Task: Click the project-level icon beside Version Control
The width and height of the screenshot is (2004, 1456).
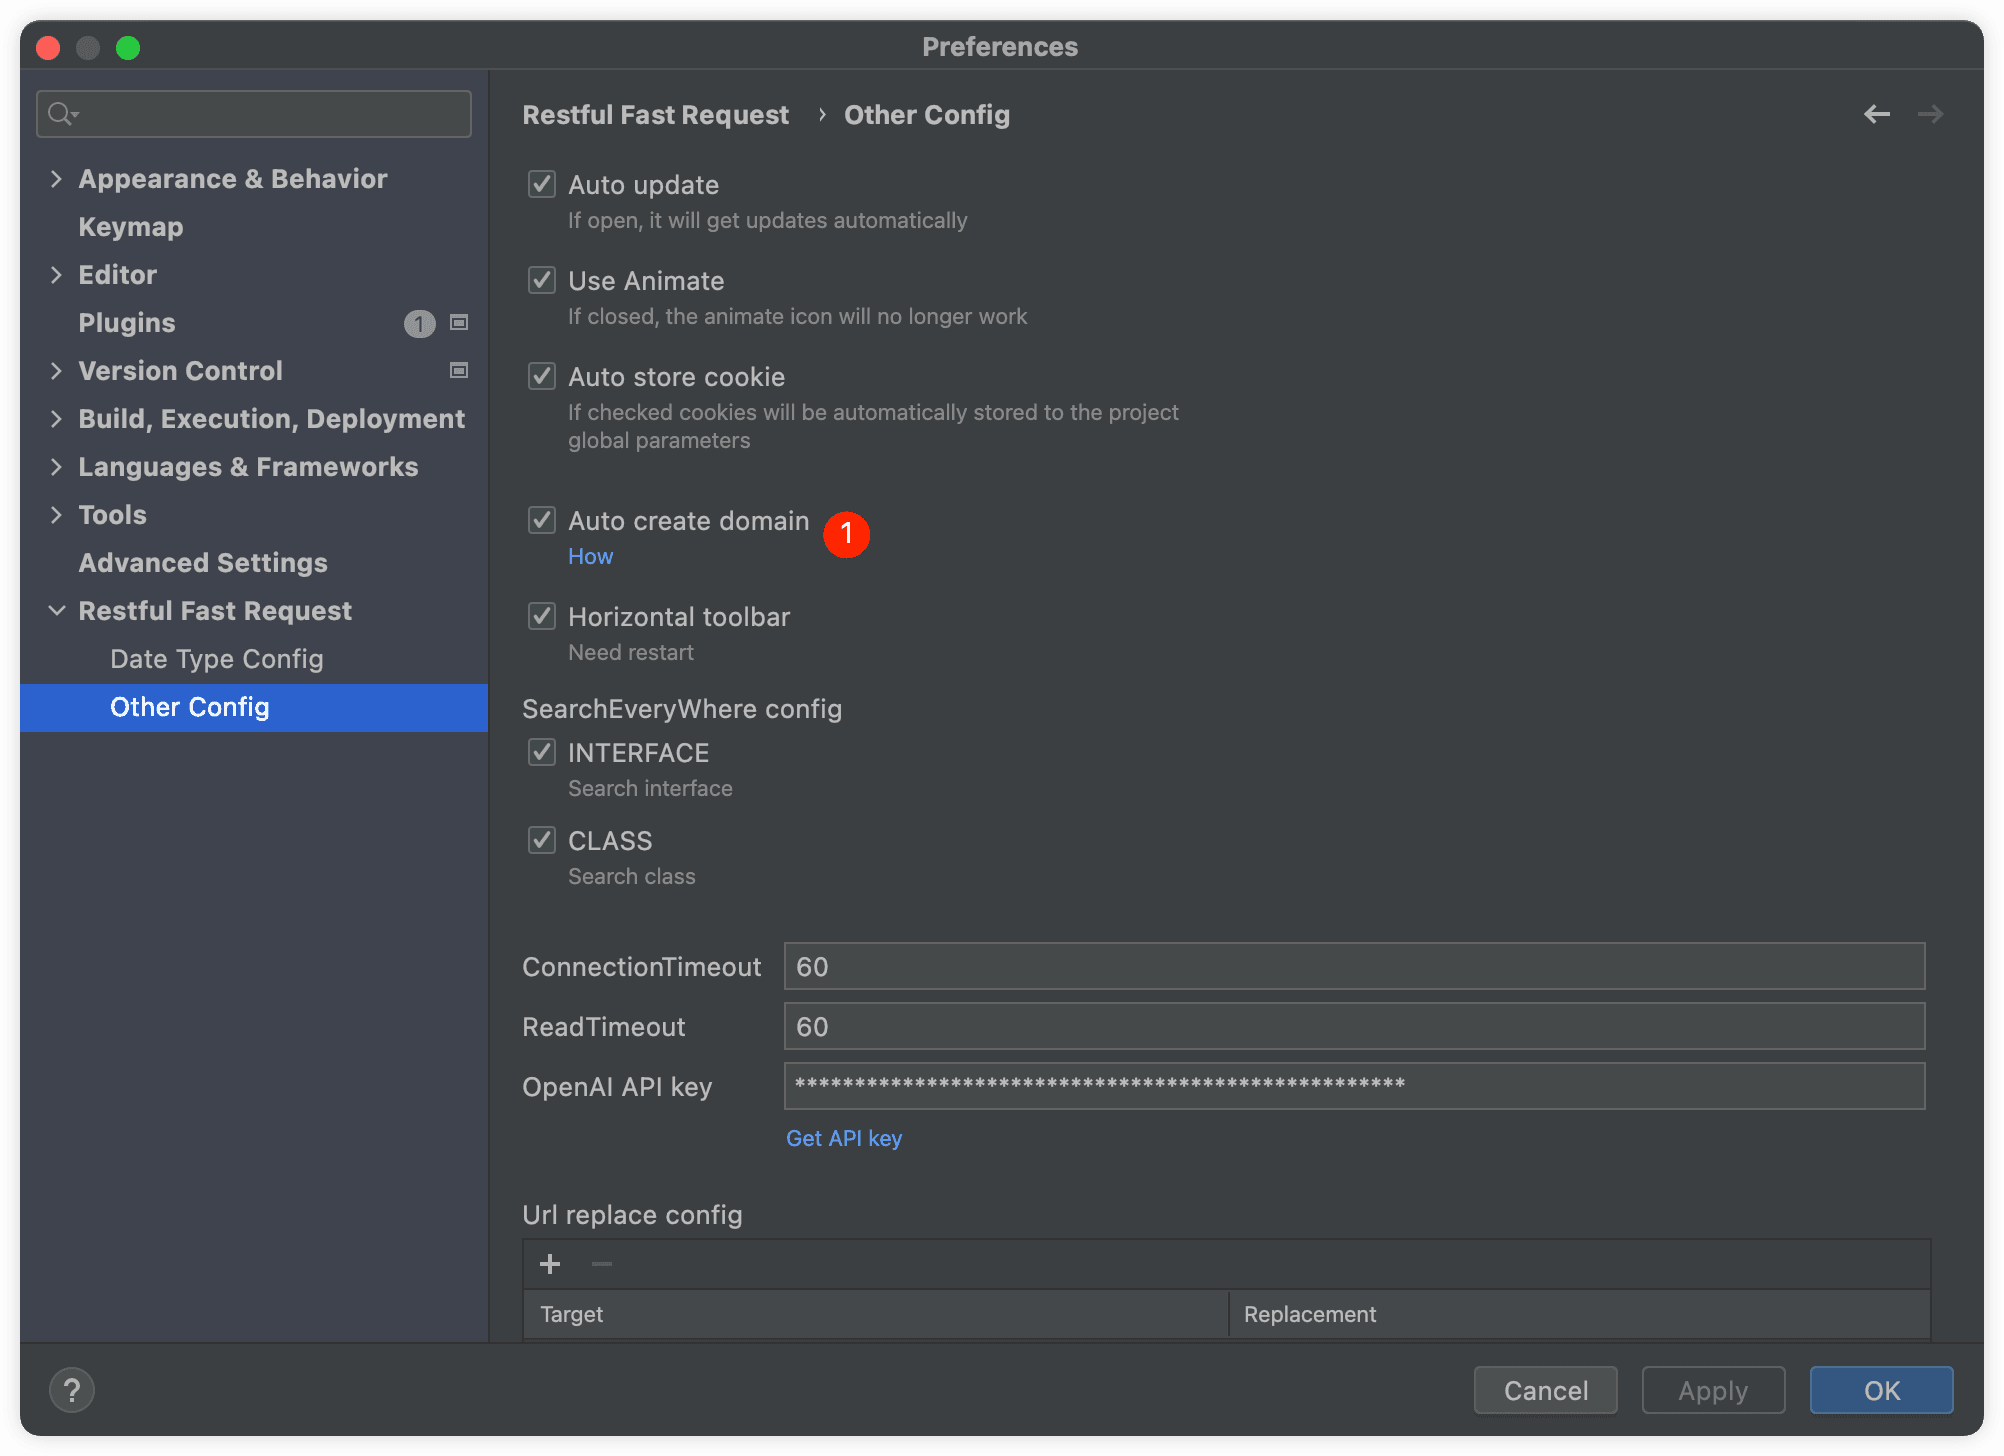Action: [459, 370]
